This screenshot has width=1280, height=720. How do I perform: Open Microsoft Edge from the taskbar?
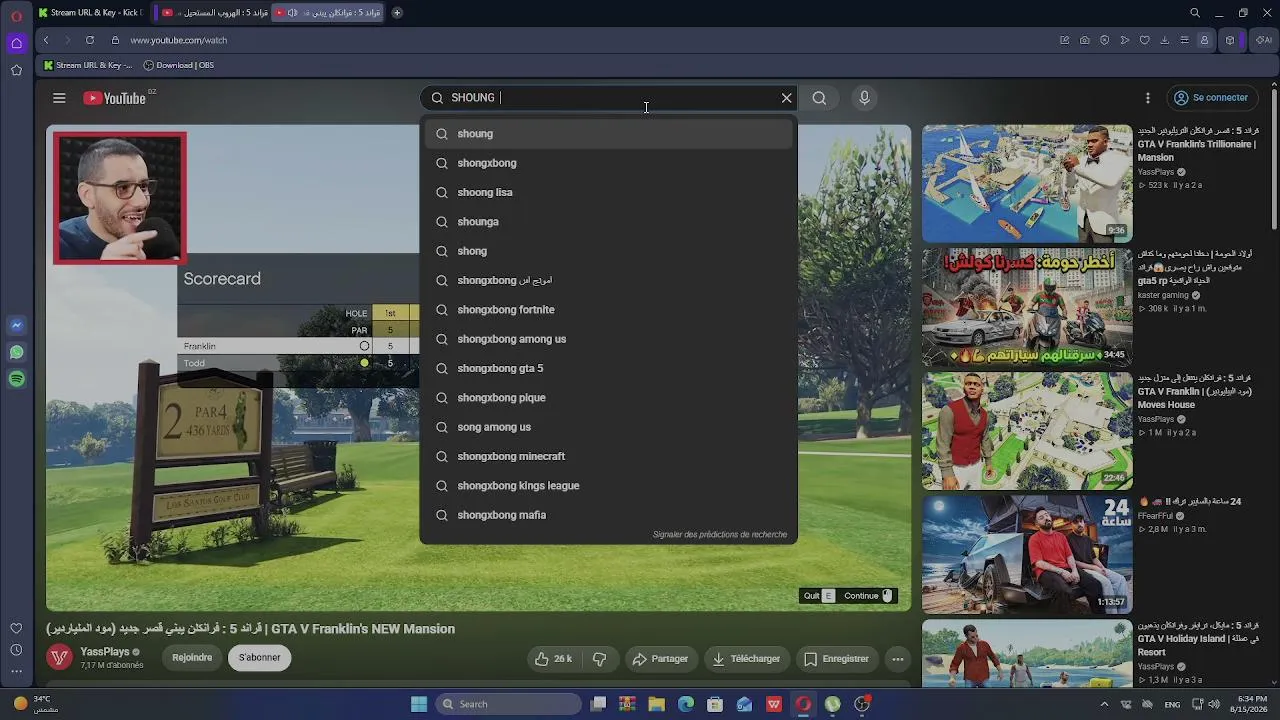pos(686,704)
